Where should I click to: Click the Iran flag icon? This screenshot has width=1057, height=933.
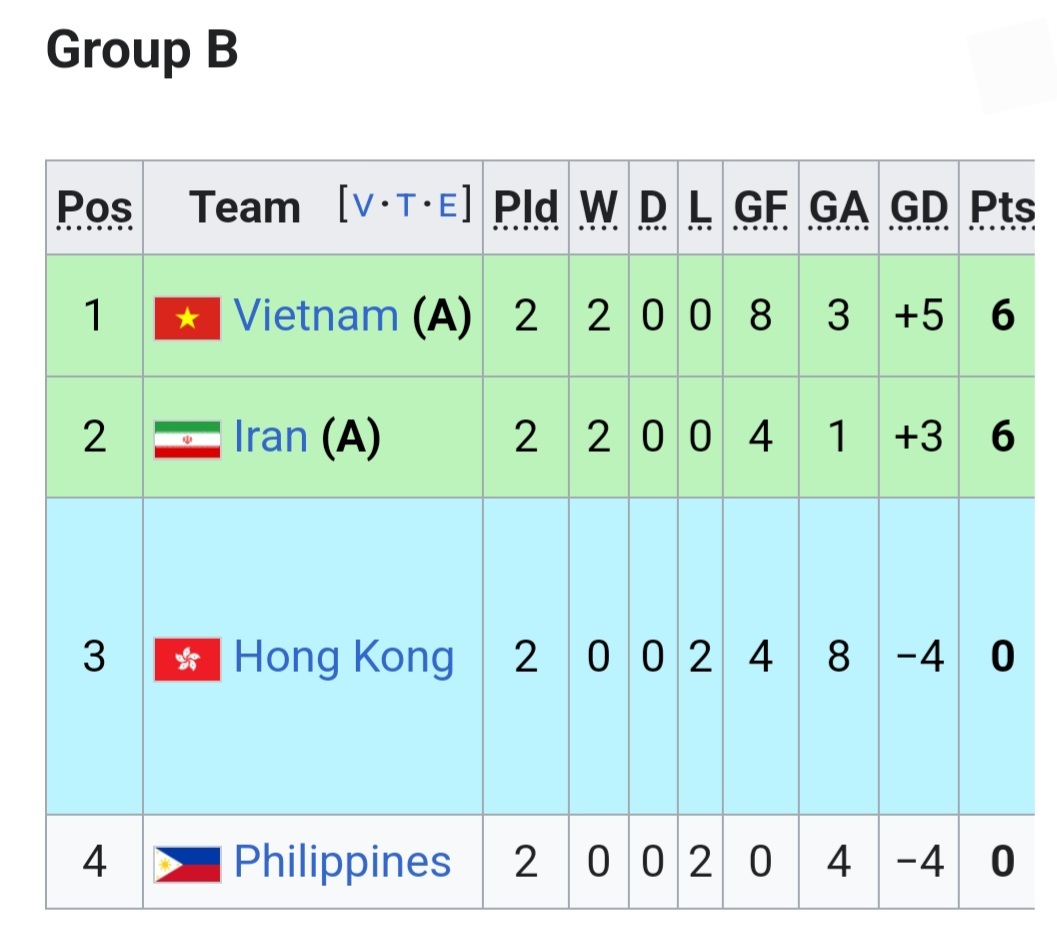coord(187,439)
